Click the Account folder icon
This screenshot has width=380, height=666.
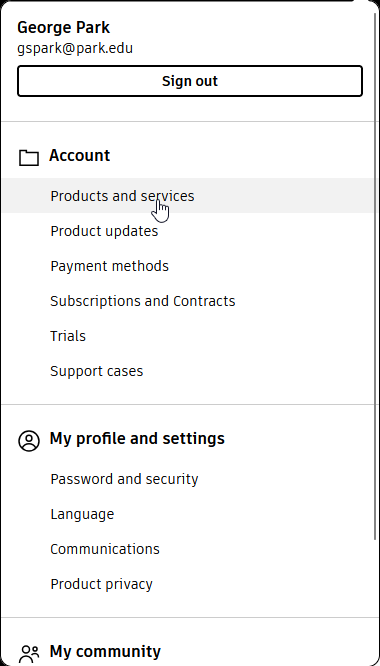point(29,158)
